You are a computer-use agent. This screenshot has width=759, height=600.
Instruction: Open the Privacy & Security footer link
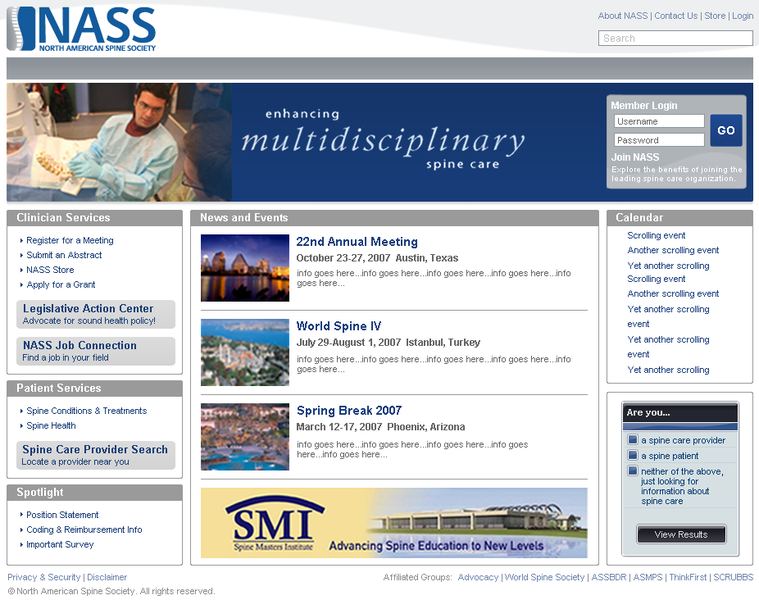click(44, 577)
